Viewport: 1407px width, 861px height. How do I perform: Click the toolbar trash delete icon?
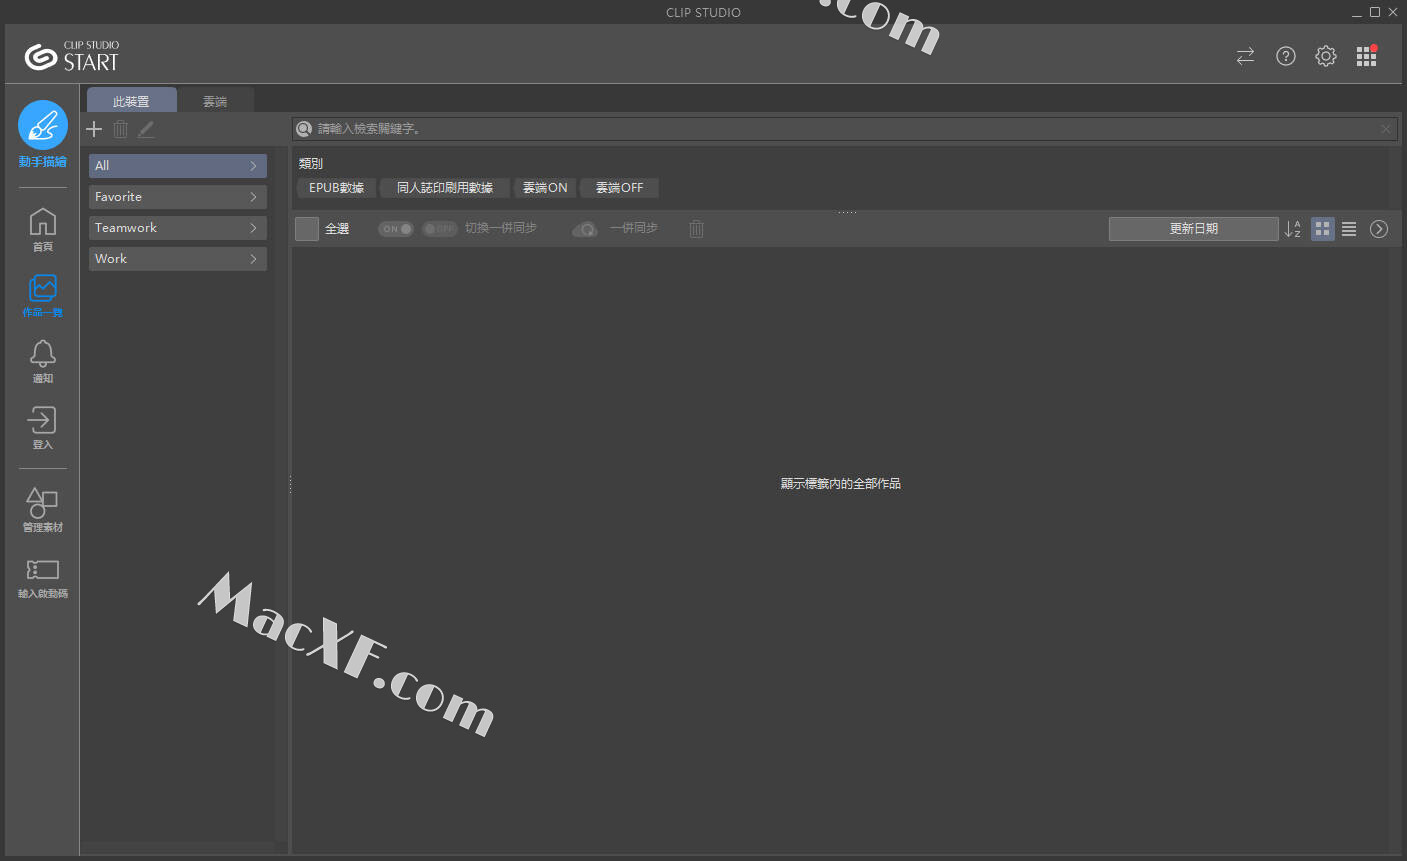tap(697, 229)
